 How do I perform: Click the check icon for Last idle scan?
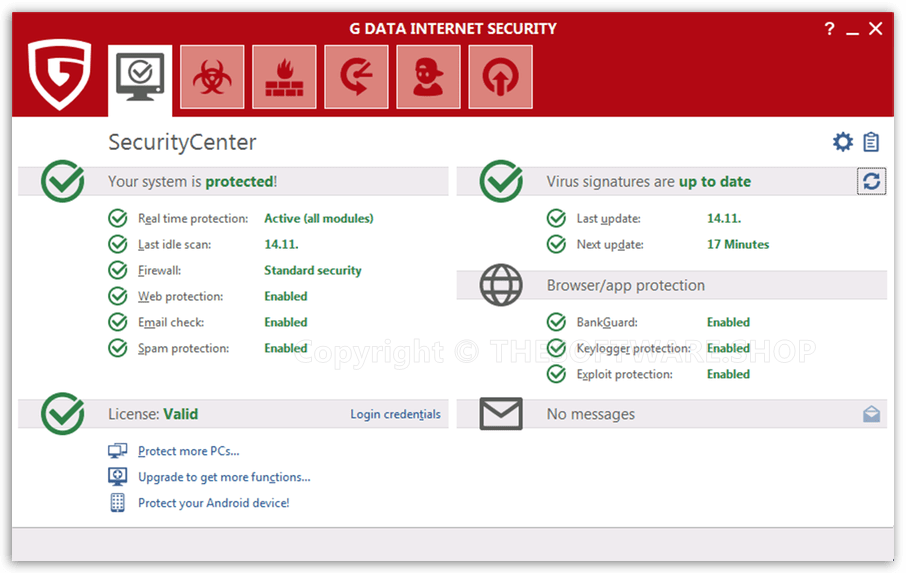(118, 244)
